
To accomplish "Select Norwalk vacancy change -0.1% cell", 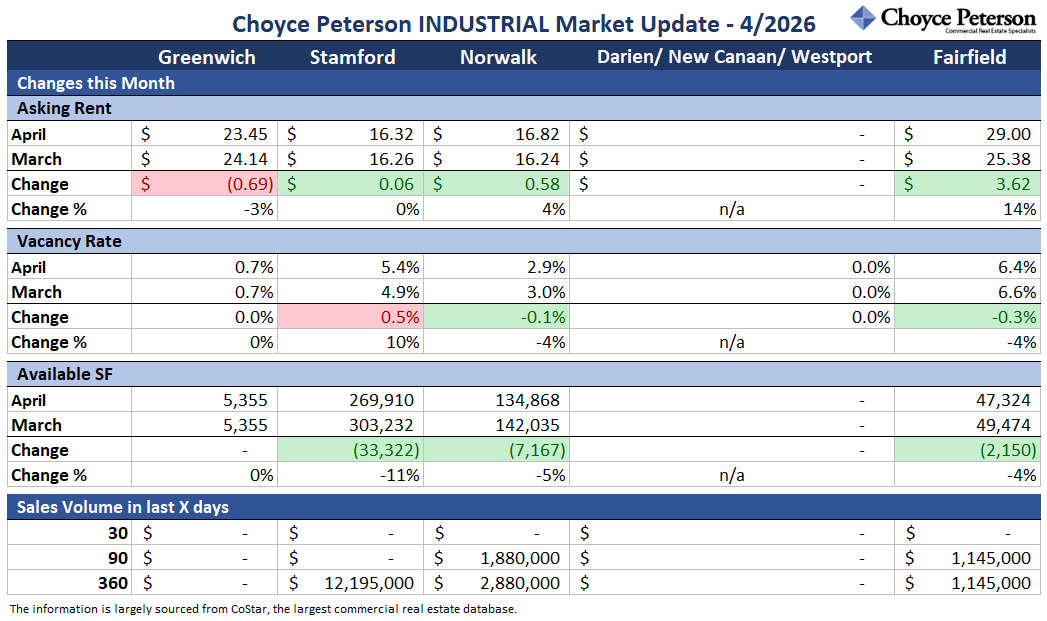I will point(496,317).
